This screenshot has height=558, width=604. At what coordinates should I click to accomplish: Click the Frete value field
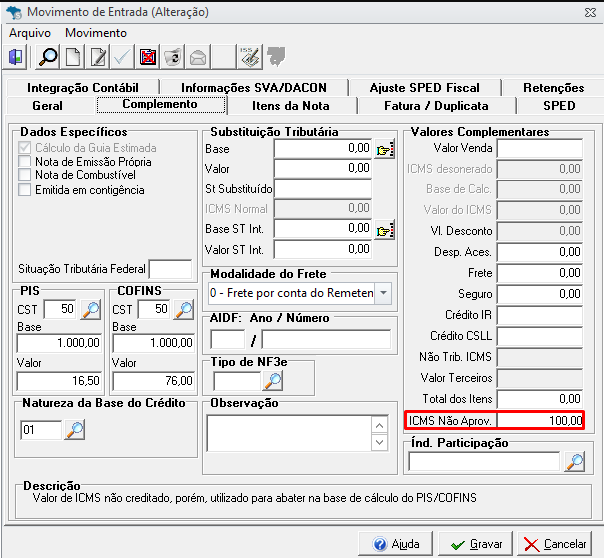[x=540, y=273]
